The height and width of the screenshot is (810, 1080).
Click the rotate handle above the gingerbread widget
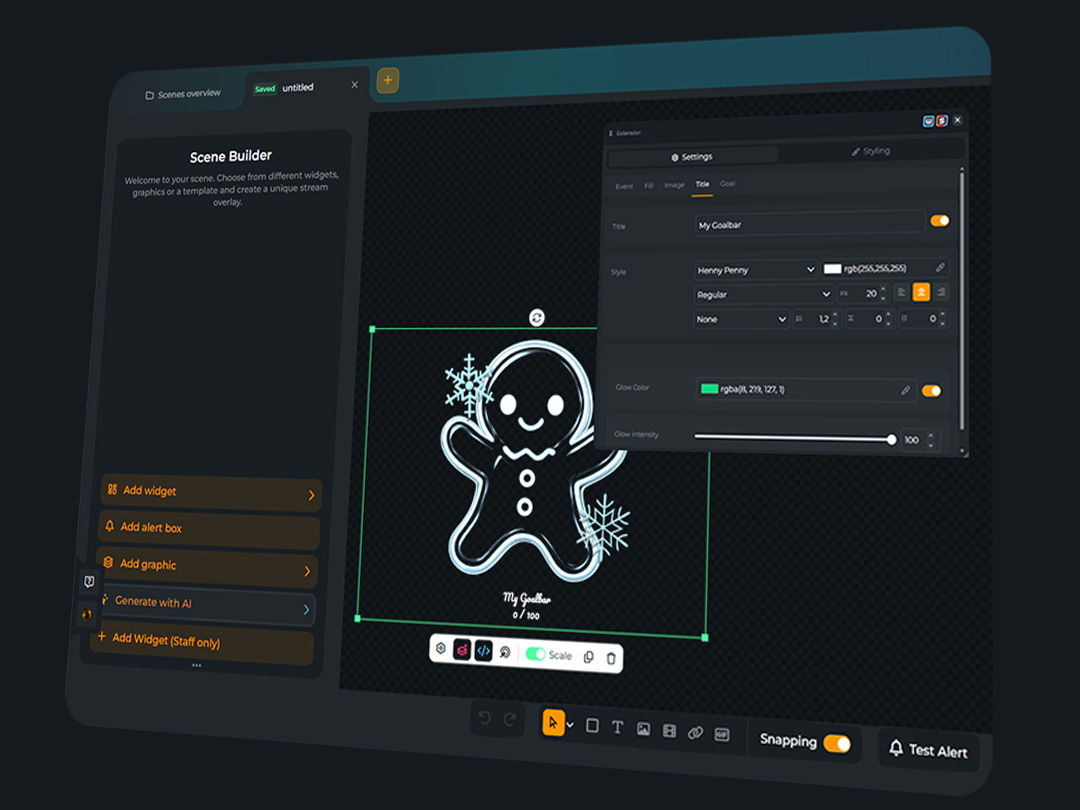point(537,317)
